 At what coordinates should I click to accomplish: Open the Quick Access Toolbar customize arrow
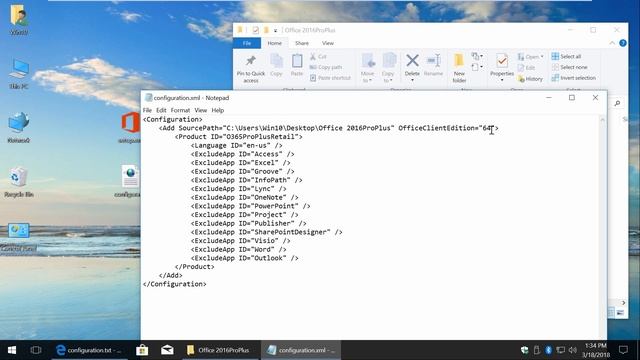click(276, 31)
